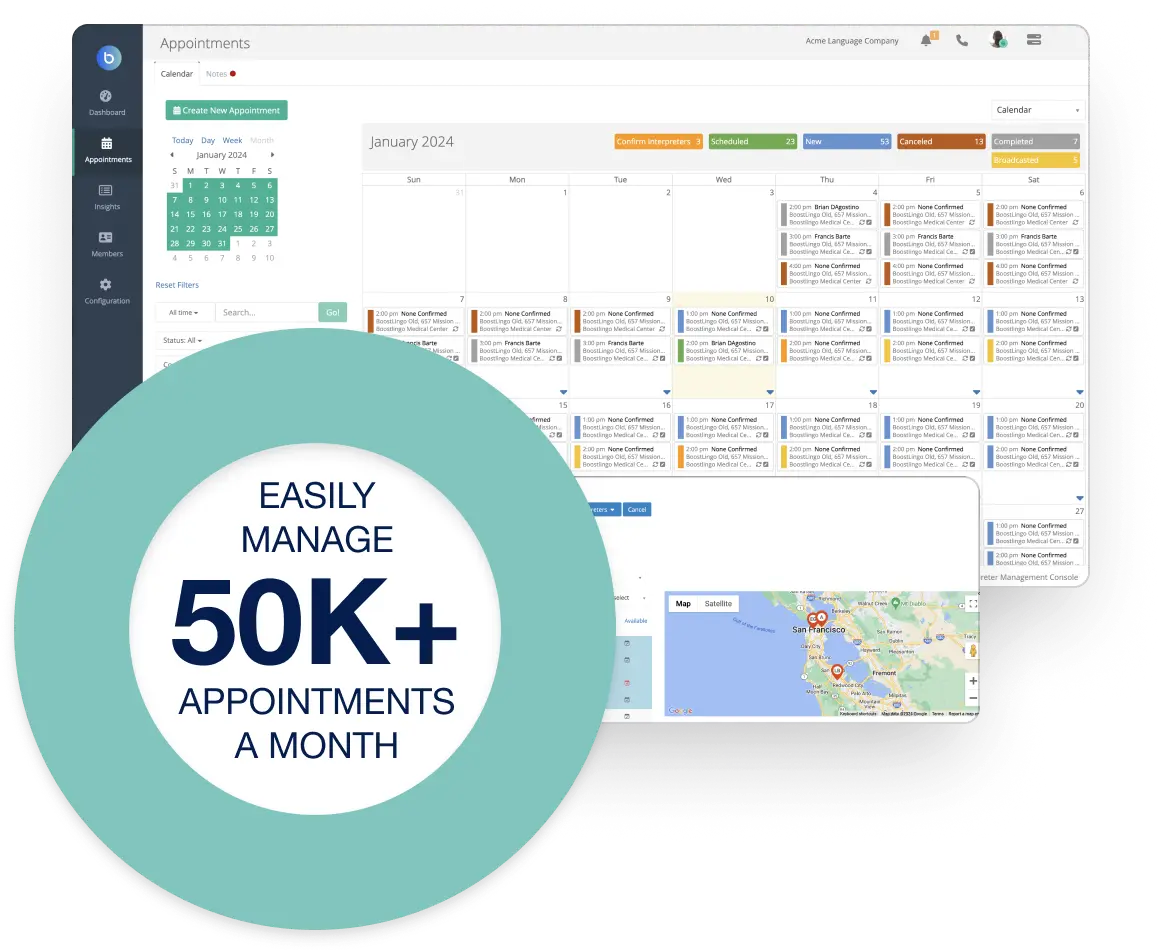Click the San Francisco map pin
The image size is (1162, 950).
(820, 619)
